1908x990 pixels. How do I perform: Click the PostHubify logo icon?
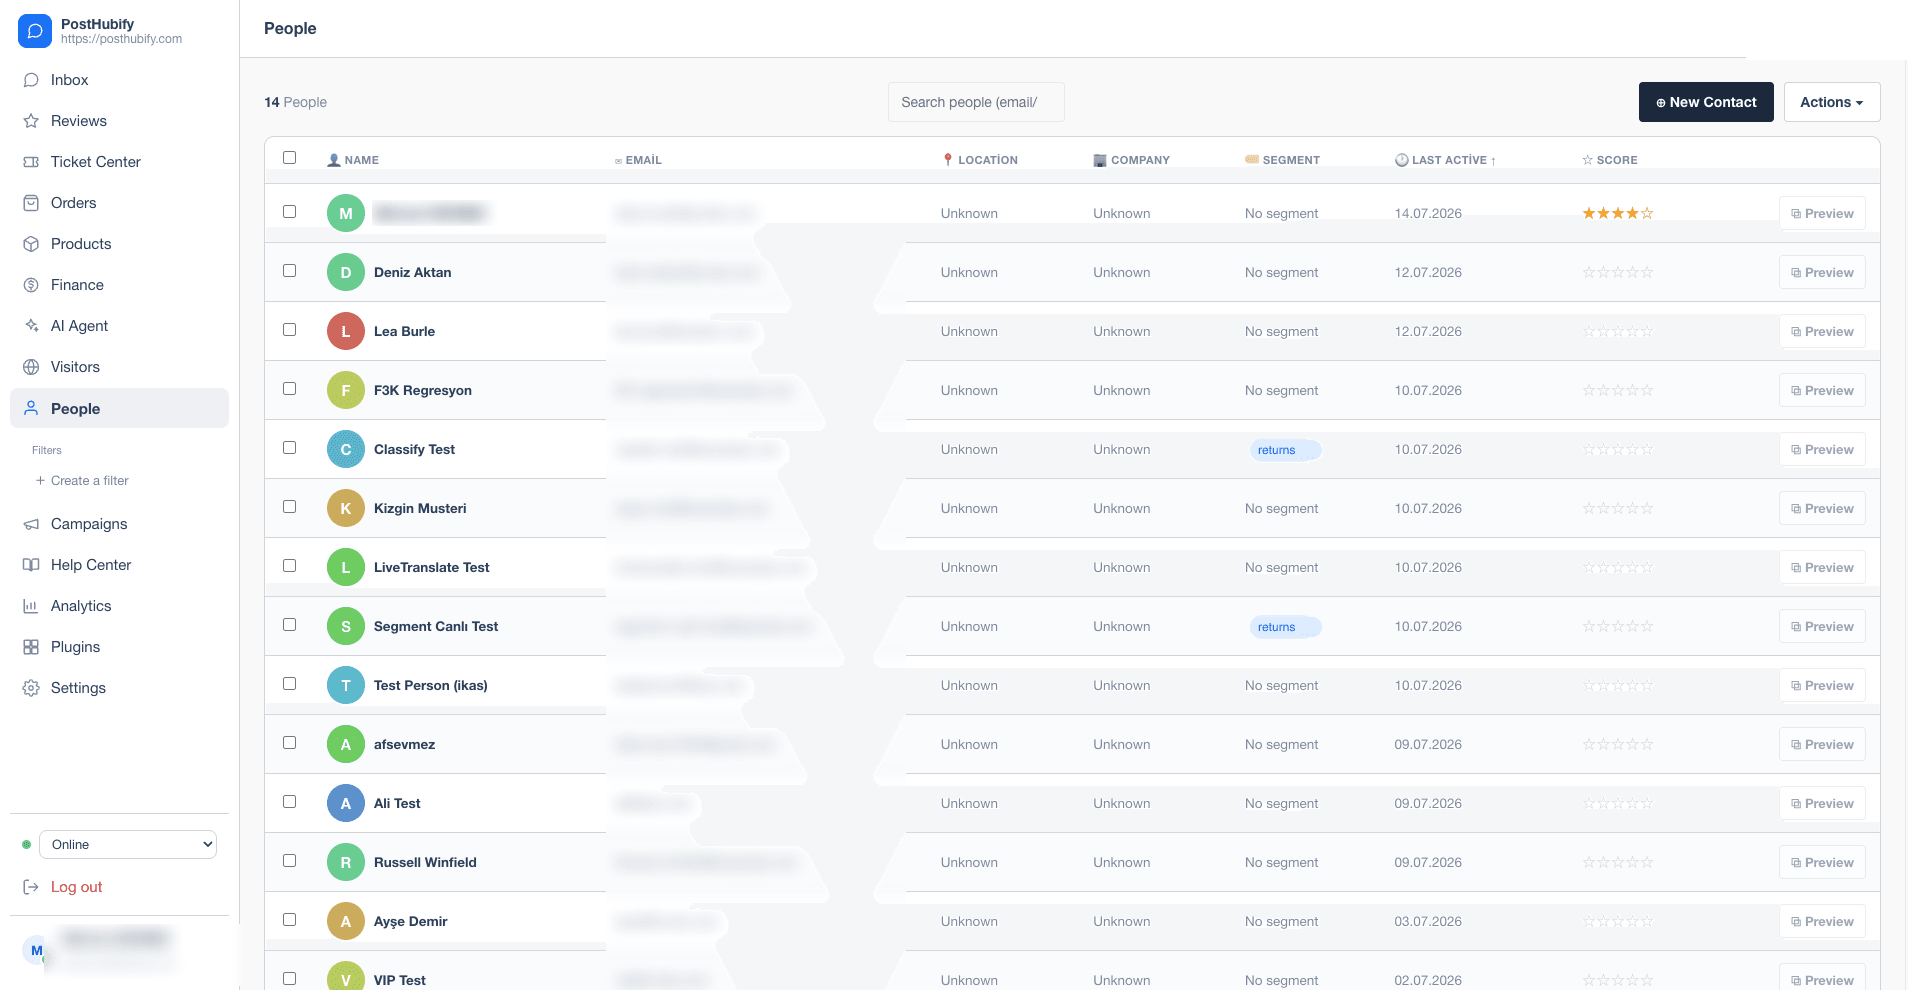35,31
